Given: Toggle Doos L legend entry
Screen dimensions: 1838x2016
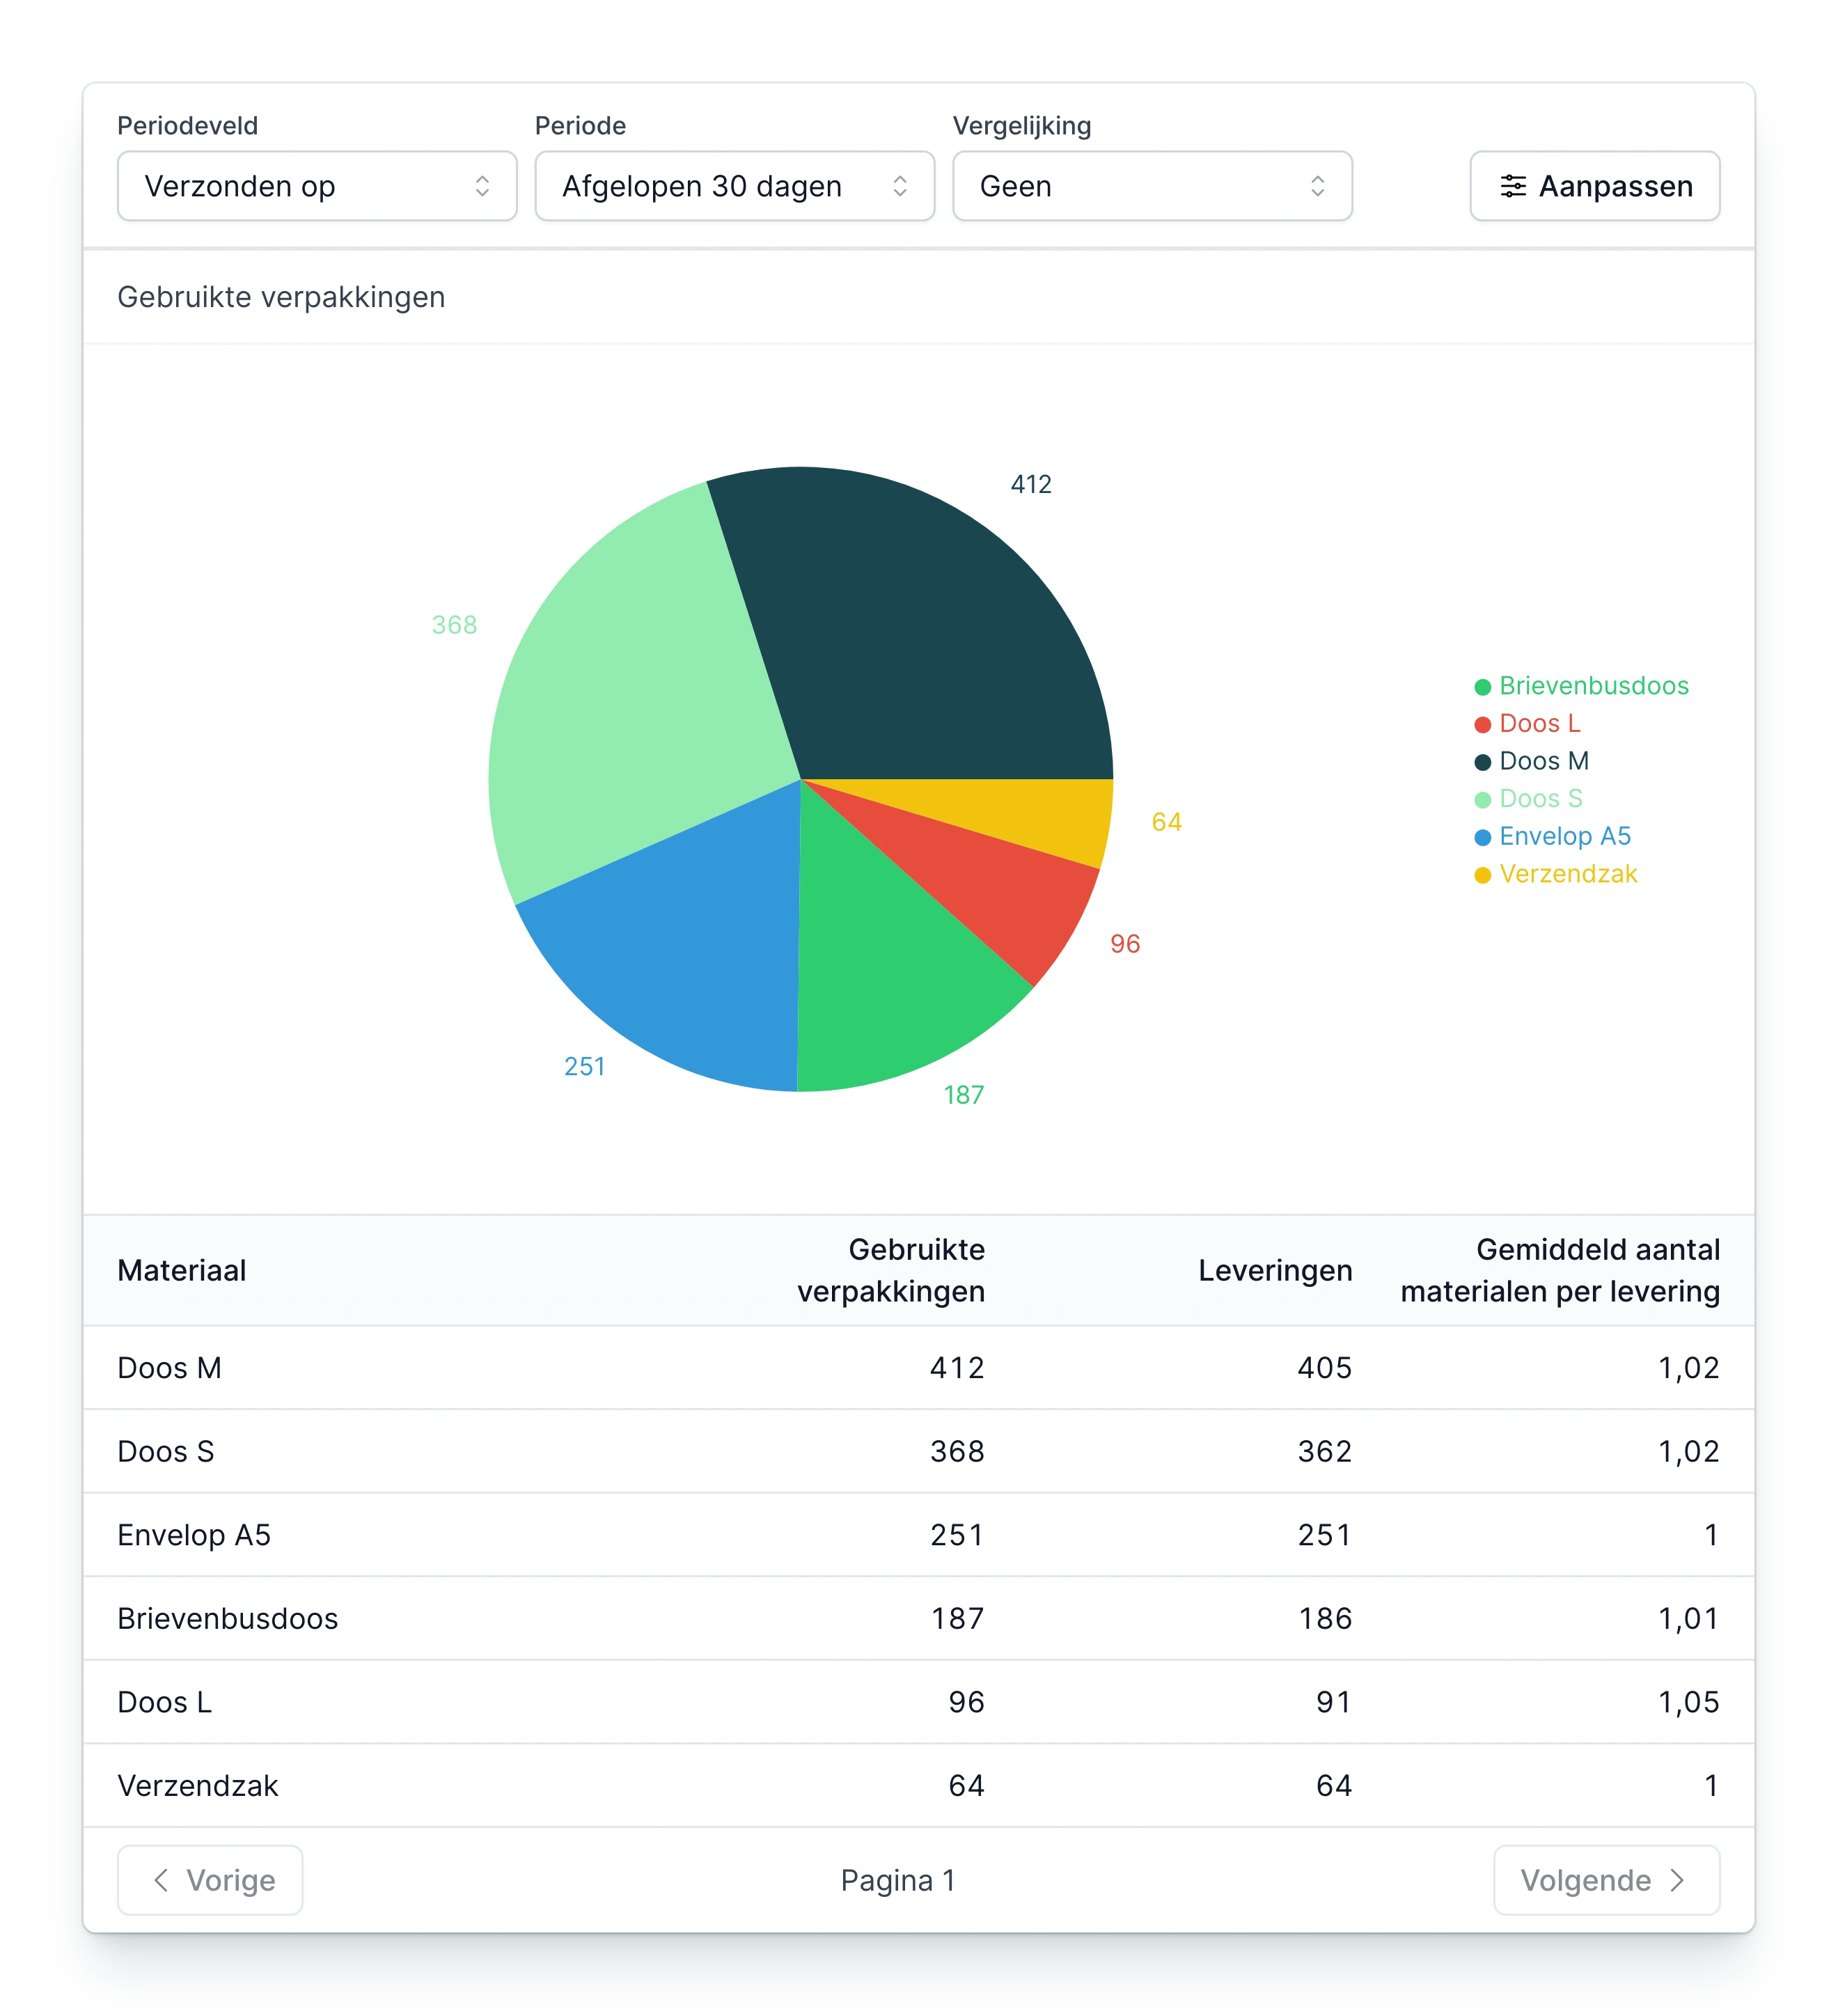Looking at the screenshot, I should [x=1527, y=723].
